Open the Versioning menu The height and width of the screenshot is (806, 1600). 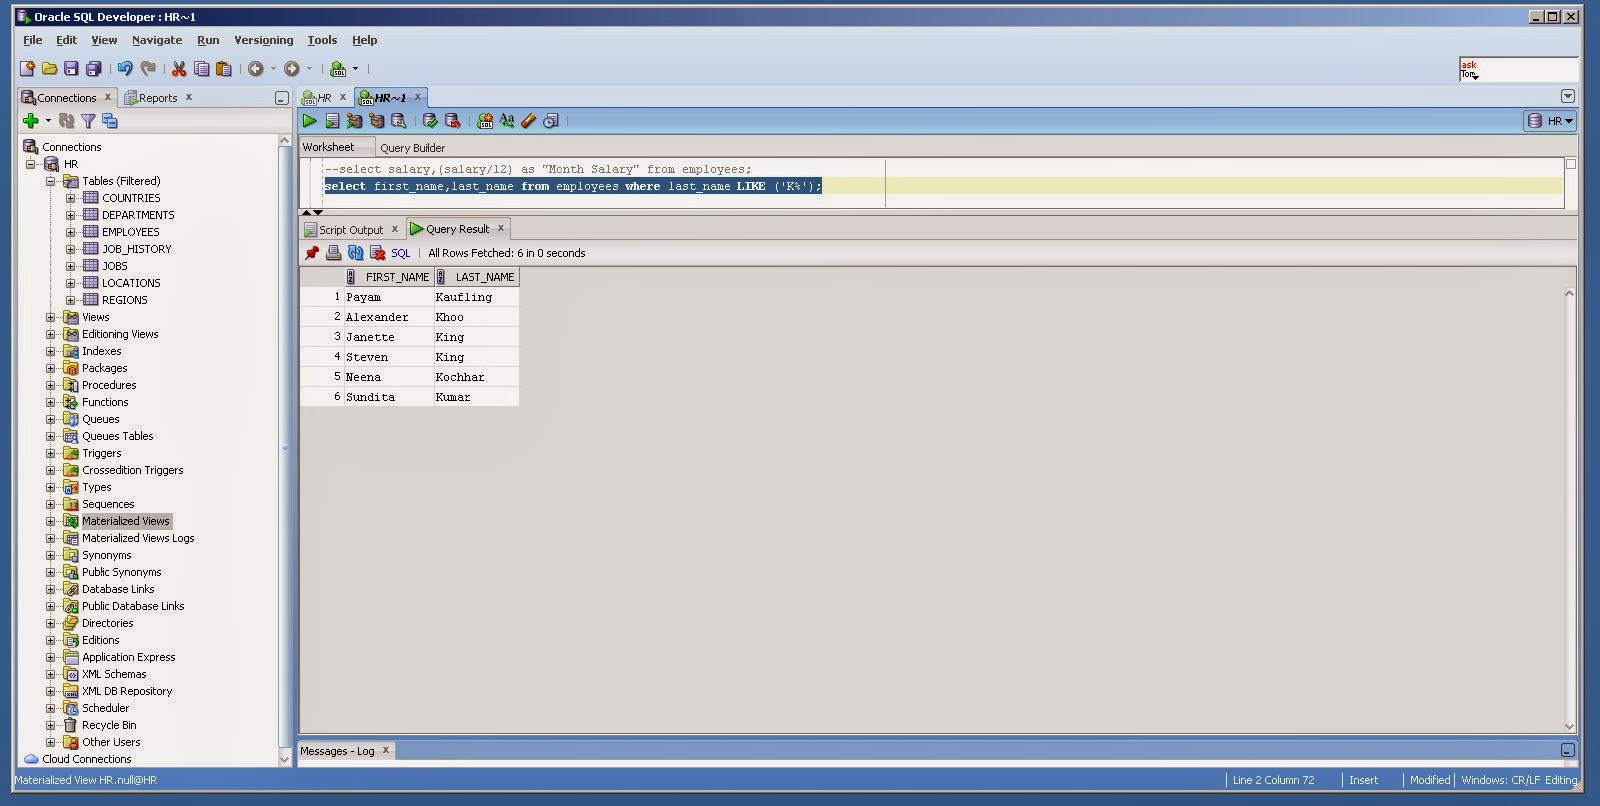pos(264,40)
